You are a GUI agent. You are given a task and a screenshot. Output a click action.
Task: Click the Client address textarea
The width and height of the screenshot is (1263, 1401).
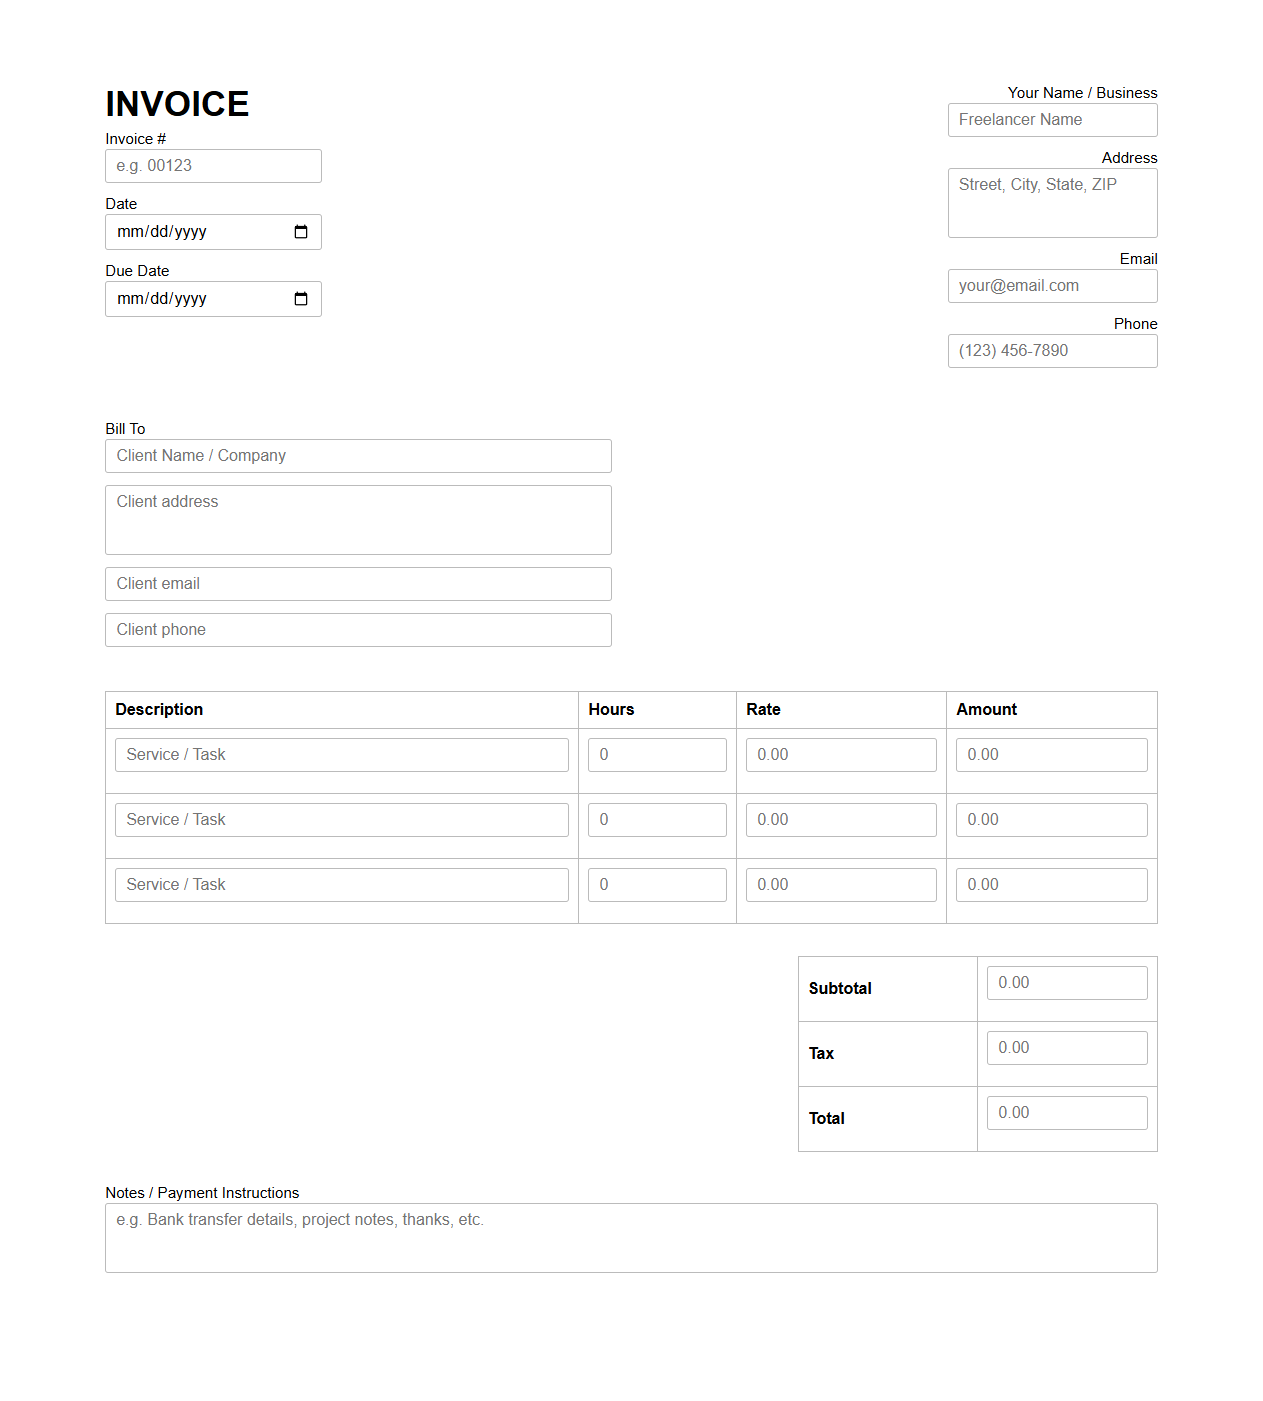point(357,519)
